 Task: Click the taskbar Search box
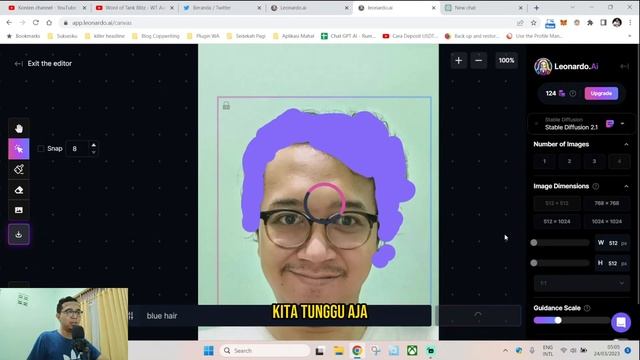coord(265,351)
